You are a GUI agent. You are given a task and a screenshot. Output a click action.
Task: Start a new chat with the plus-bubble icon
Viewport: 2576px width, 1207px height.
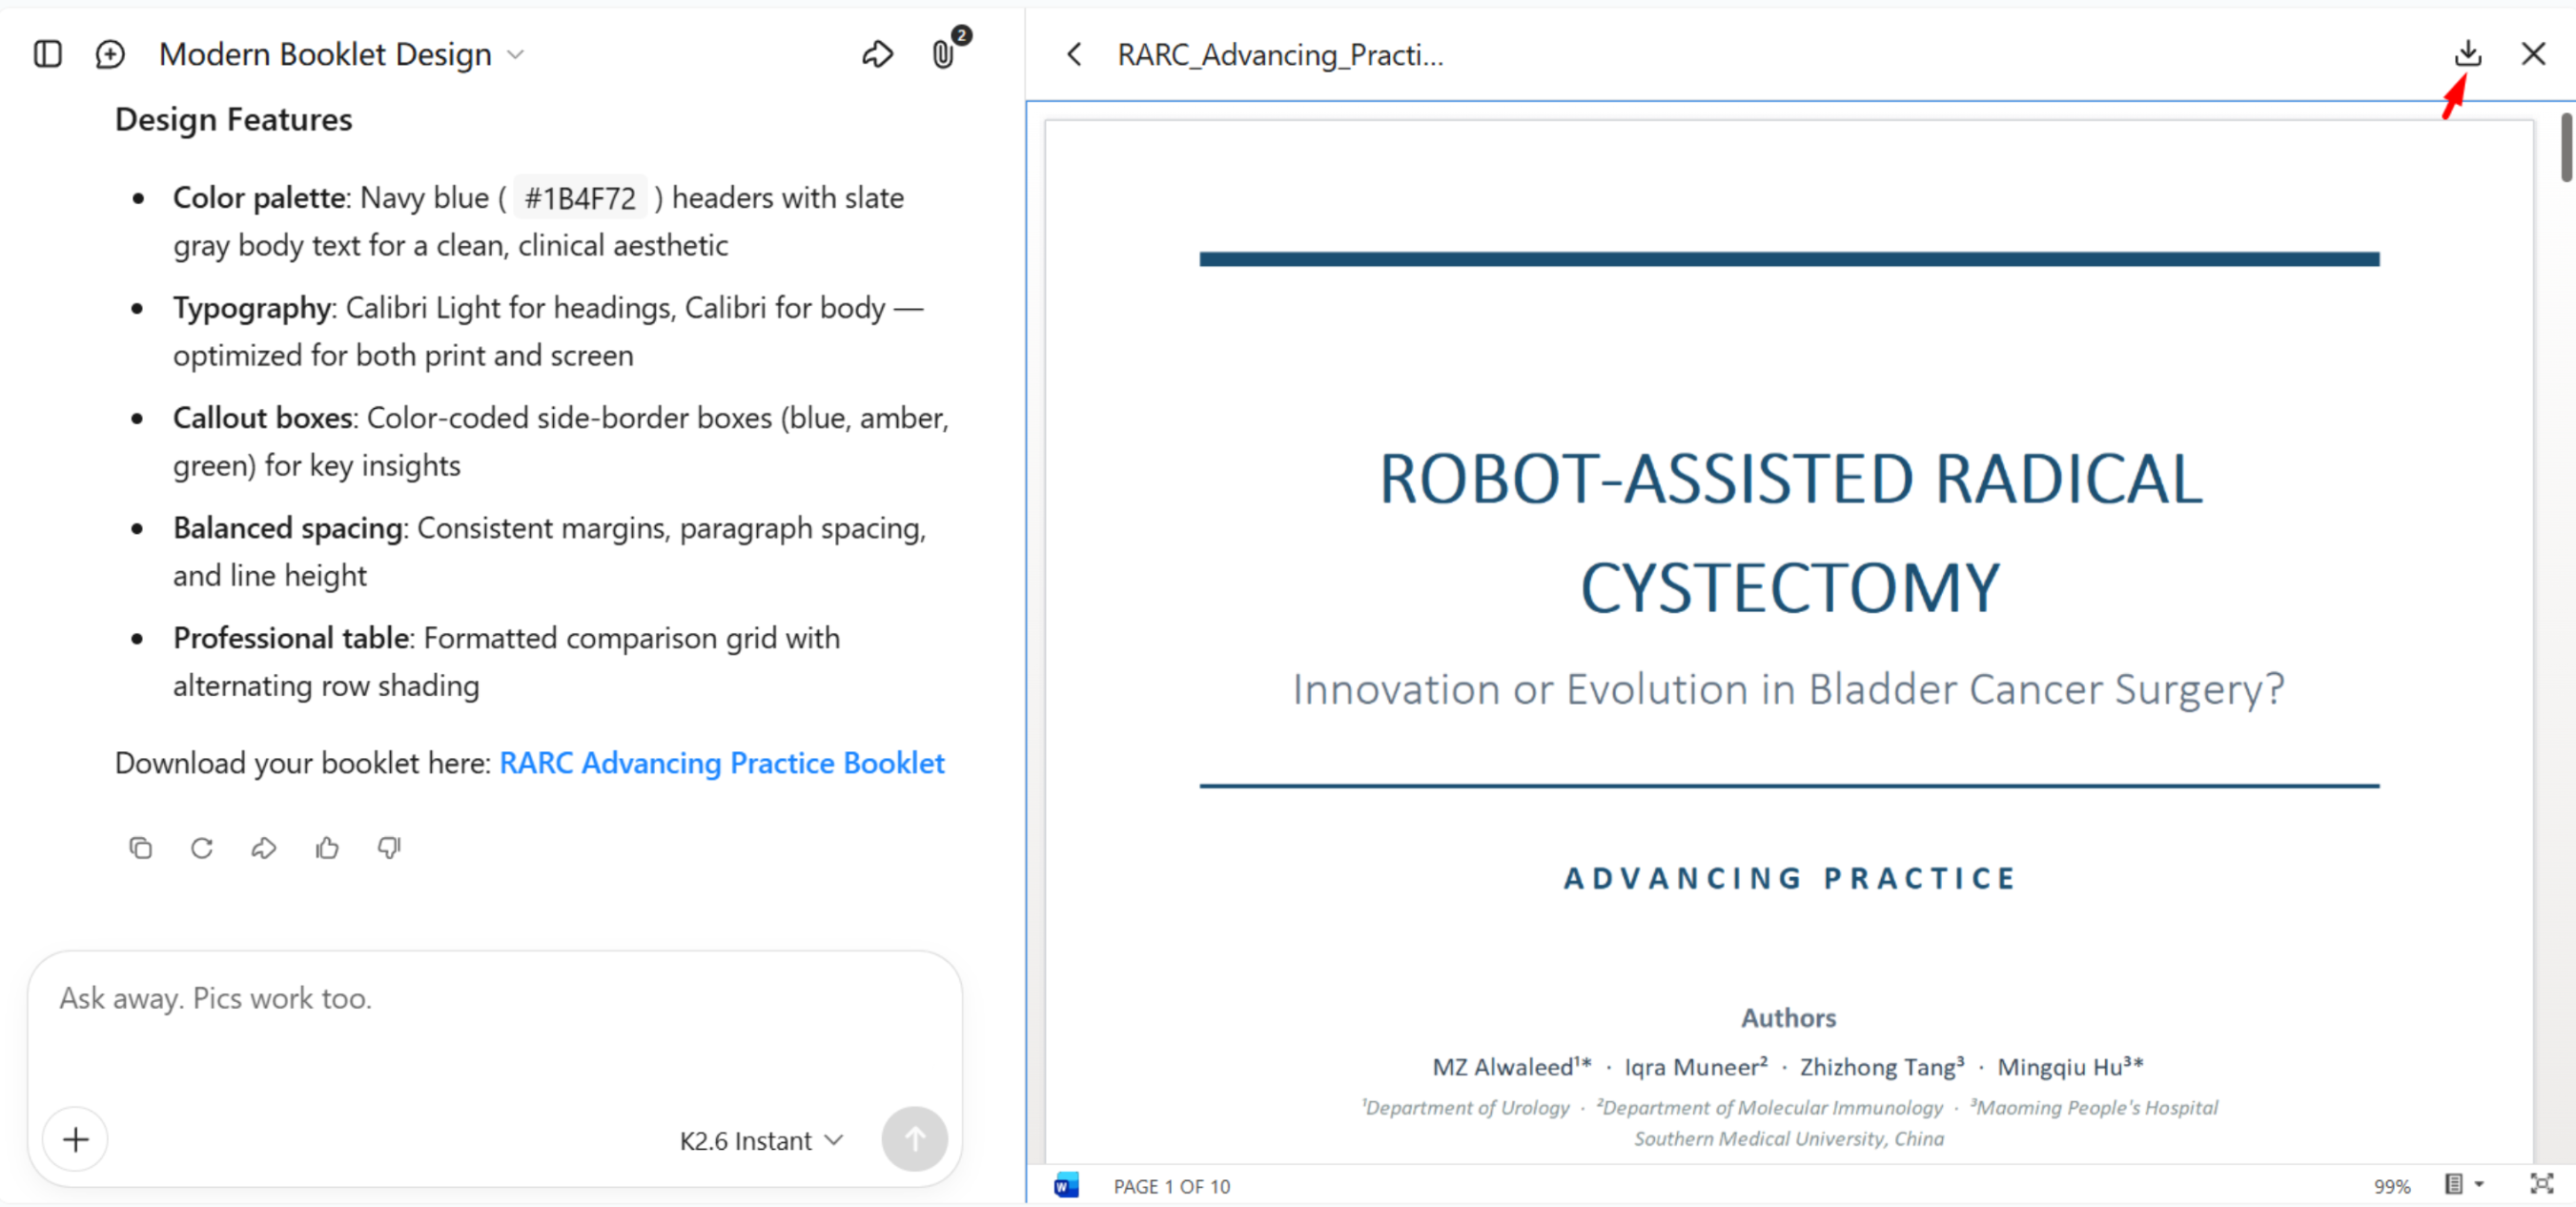pos(110,54)
